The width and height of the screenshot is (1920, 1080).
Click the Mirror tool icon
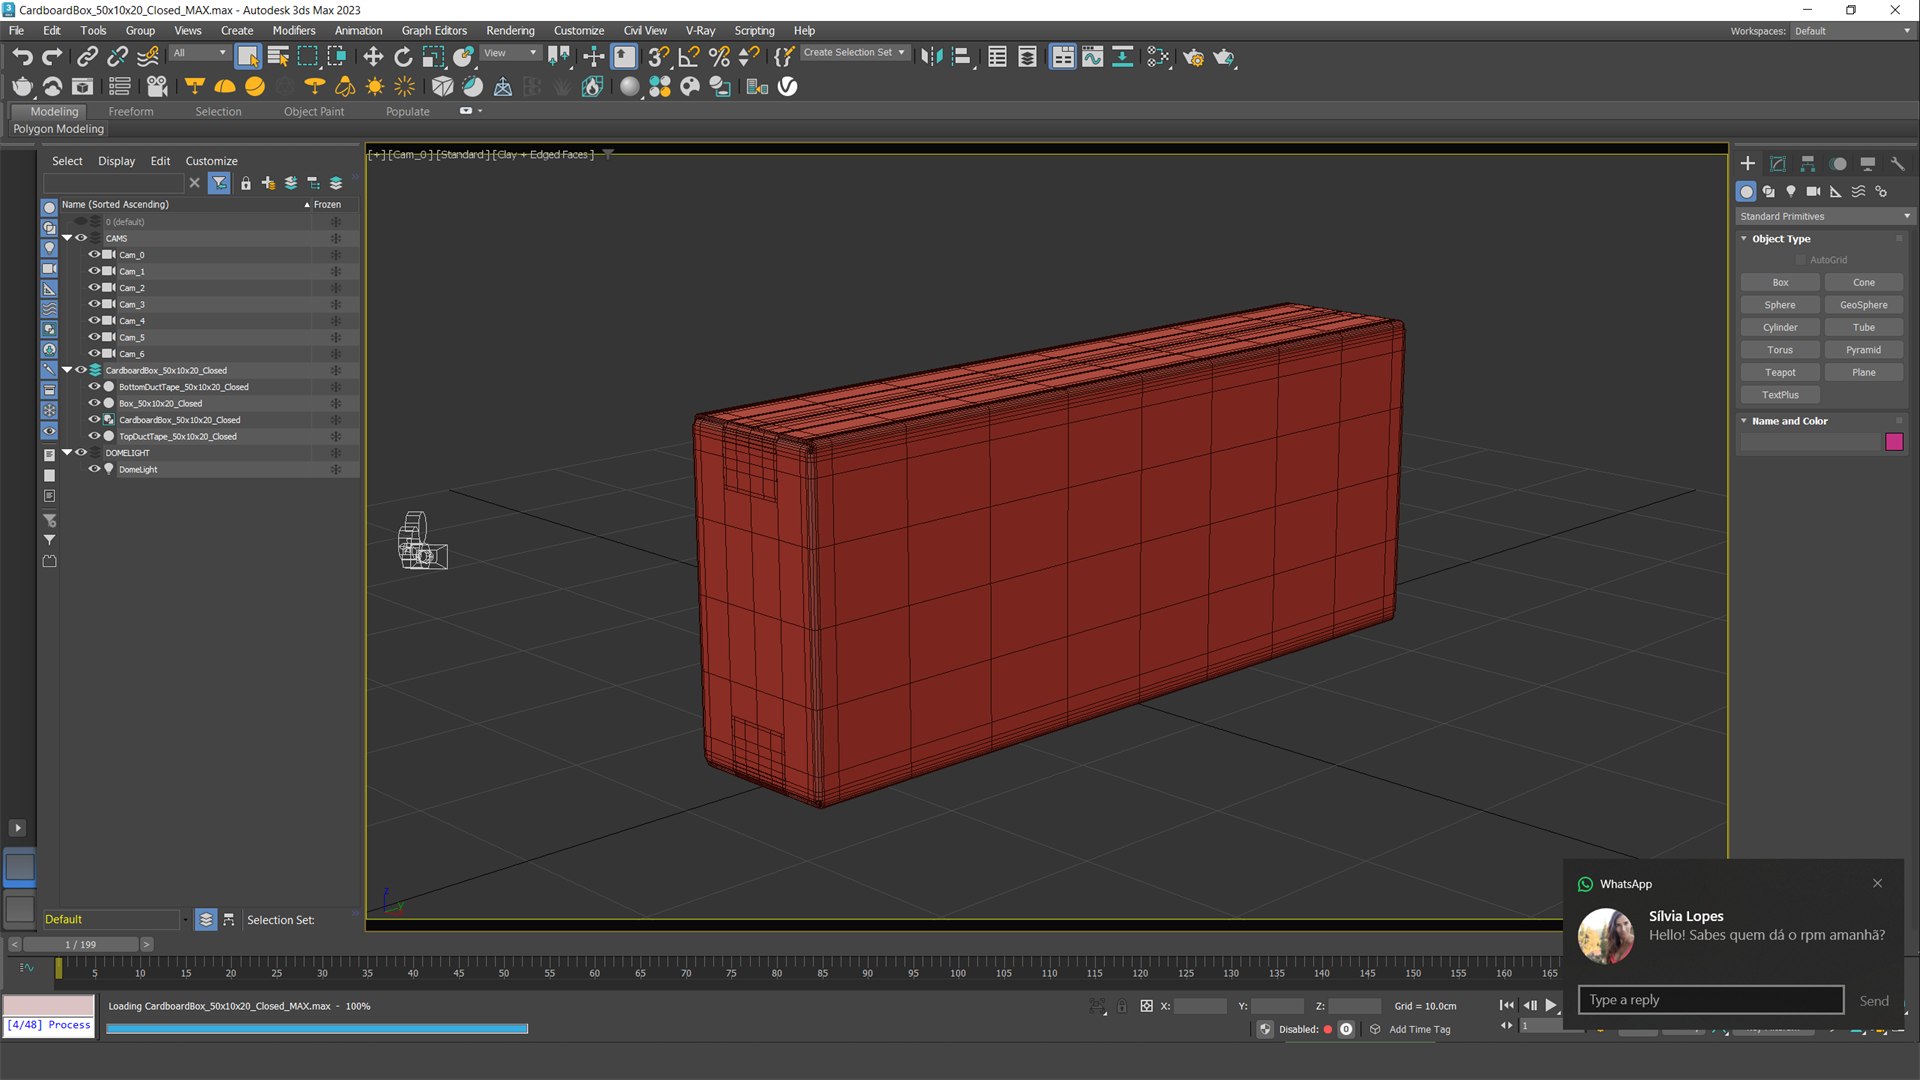pos(931,57)
